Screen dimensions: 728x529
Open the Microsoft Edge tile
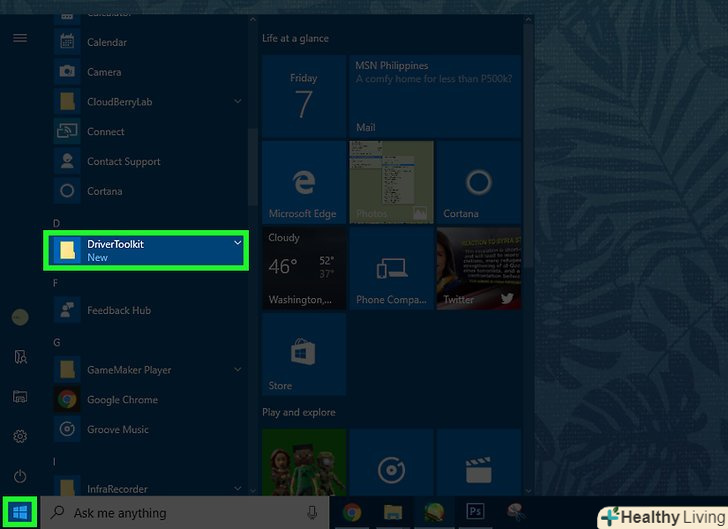304,183
